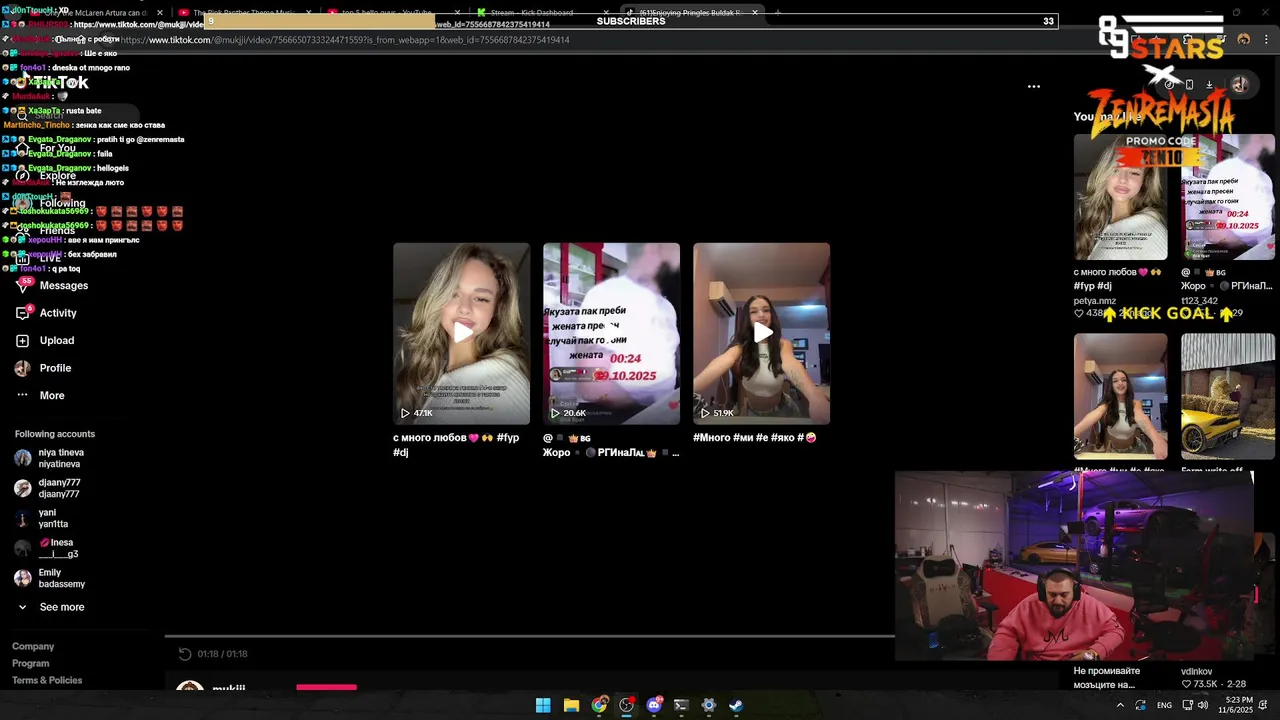Screen dimensions: 1280x720
Task: Click the ENG language indicator
Action: [1164, 705]
